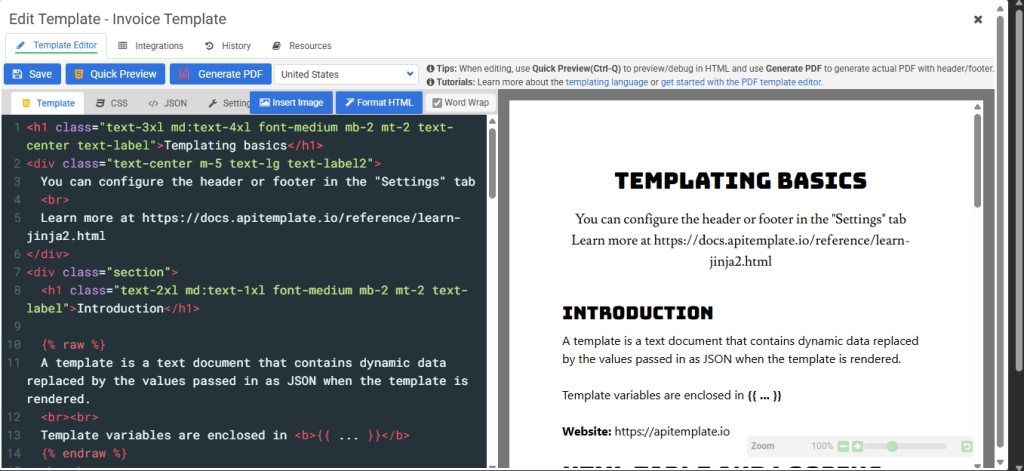Screen dimensions: 1024x471
Task: Toggle the Word Wrap checkbox
Action: coord(437,102)
